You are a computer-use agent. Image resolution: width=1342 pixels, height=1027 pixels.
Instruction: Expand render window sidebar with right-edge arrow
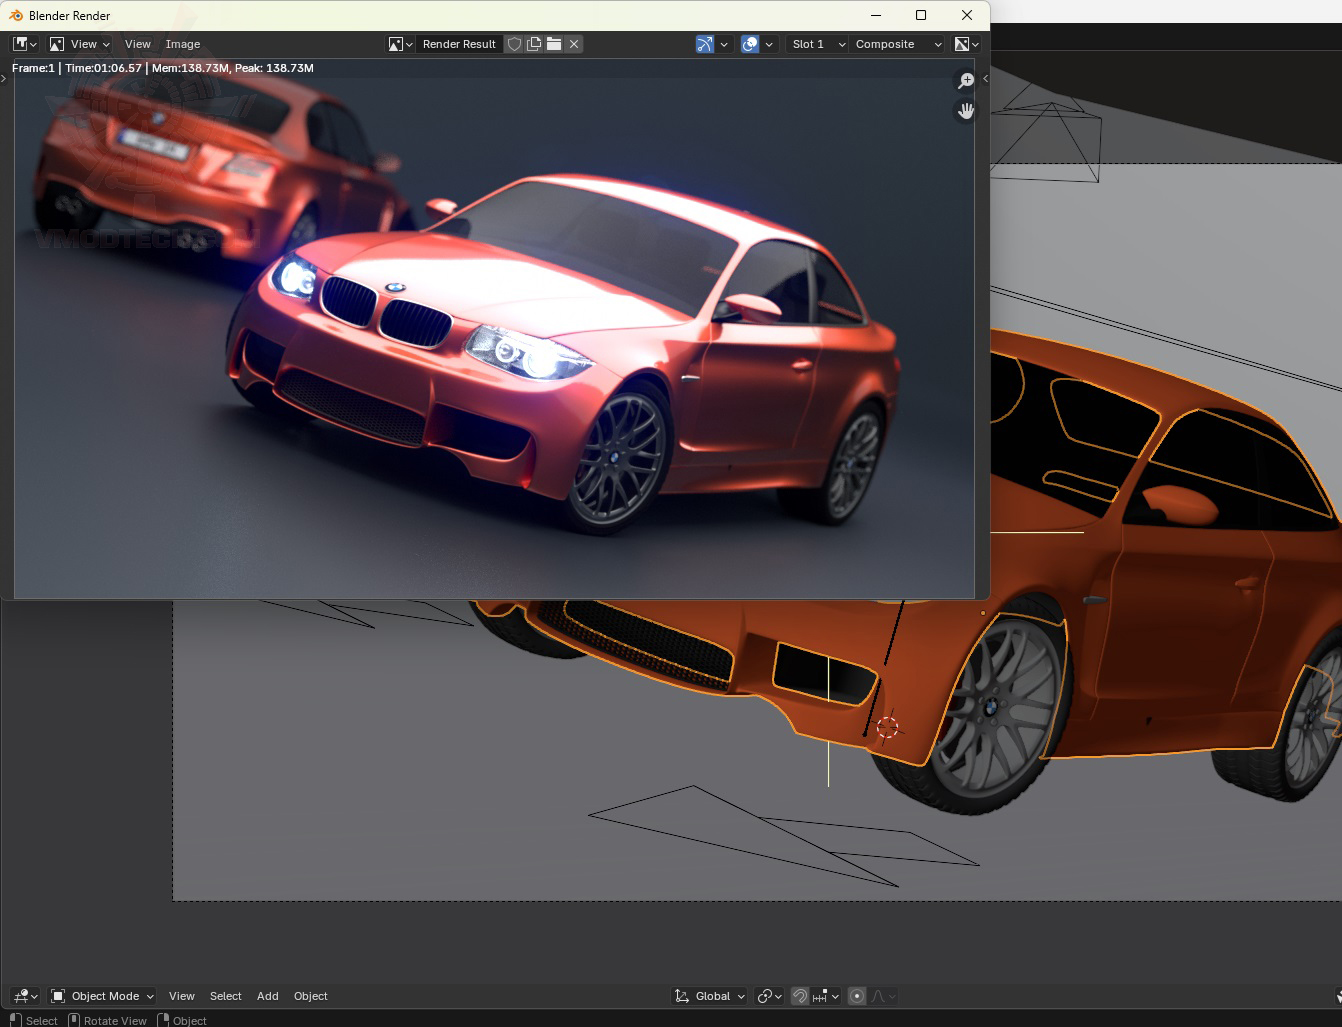coord(986,78)
